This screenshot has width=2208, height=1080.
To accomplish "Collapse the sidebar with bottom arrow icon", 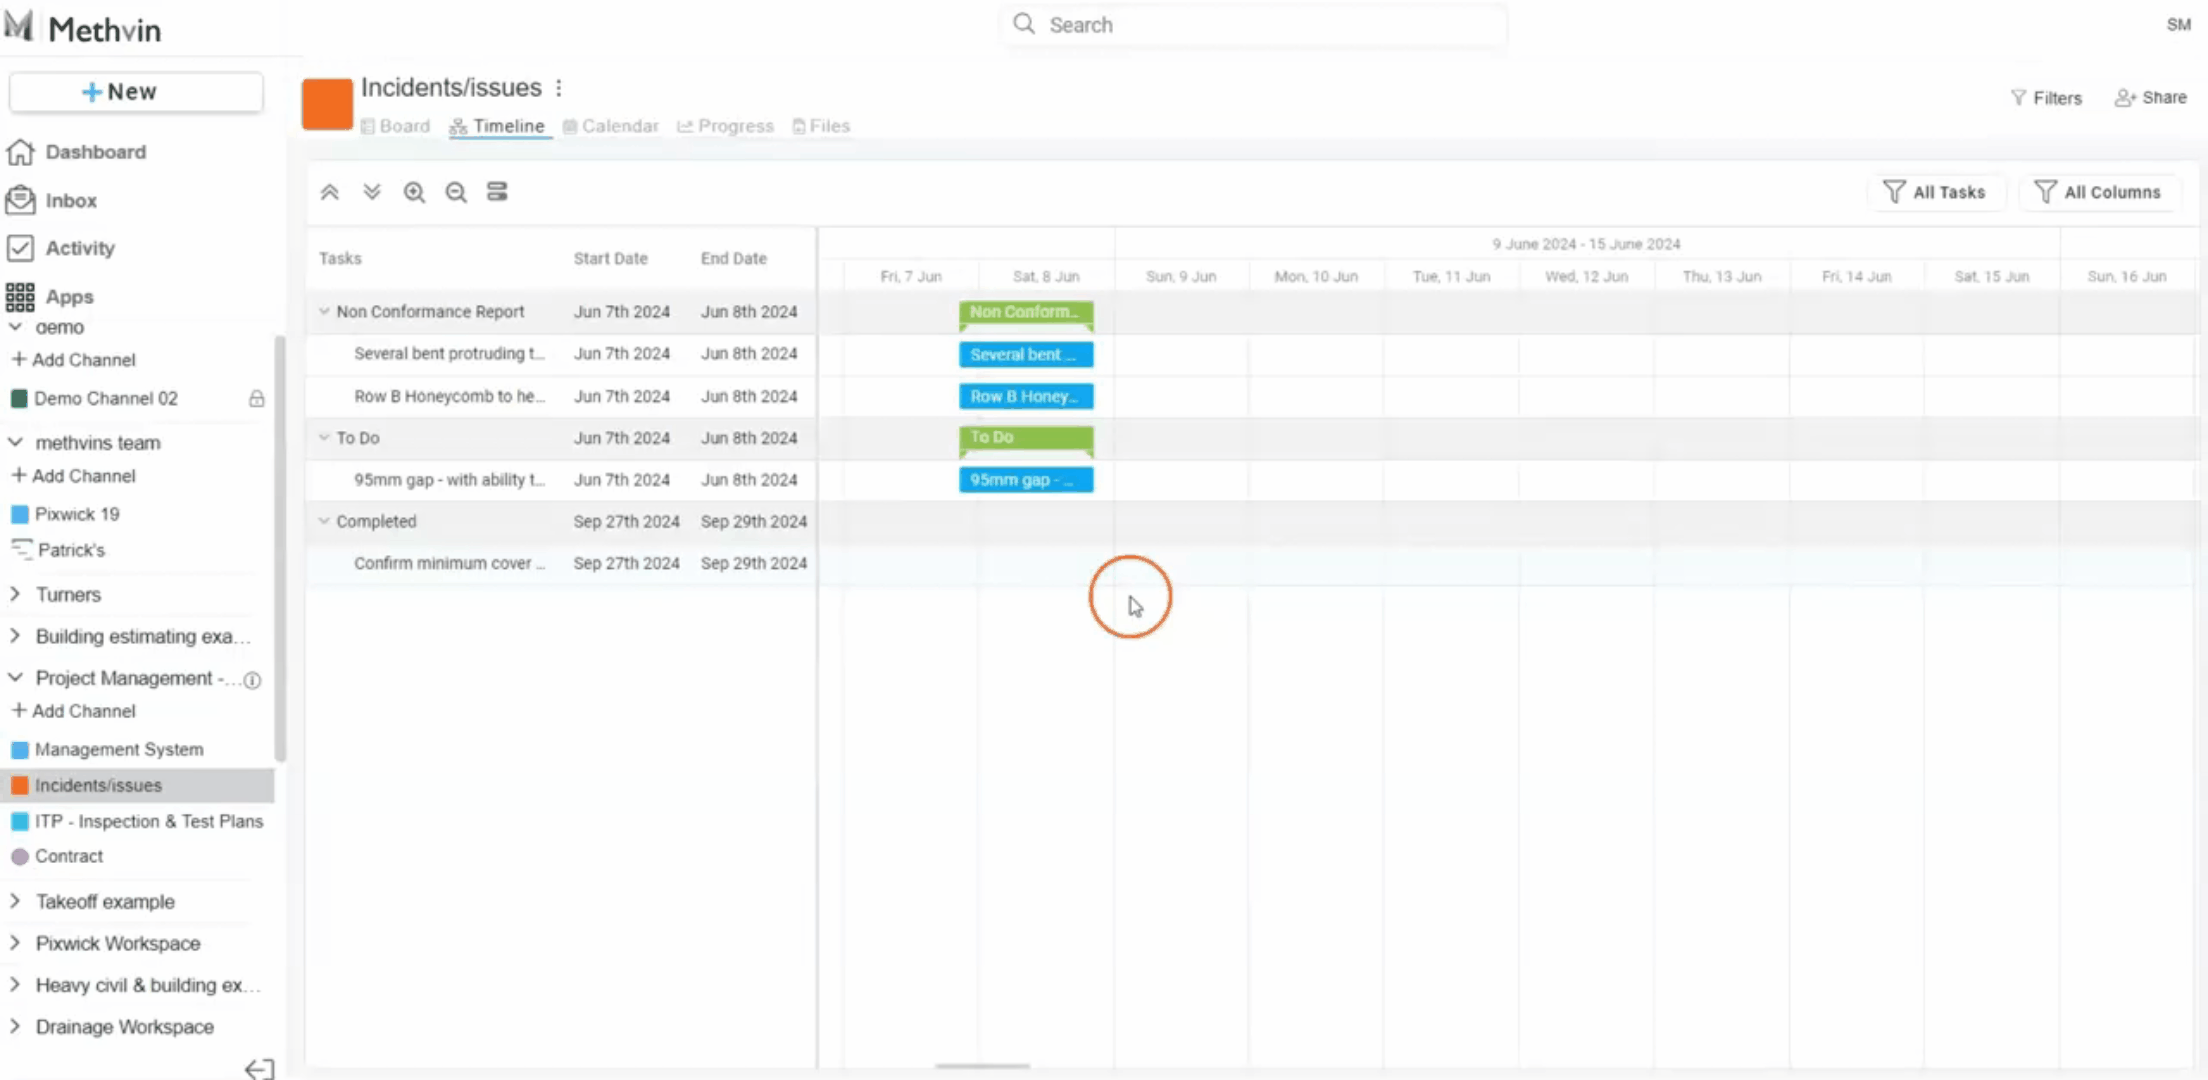I will [259, 1069].
